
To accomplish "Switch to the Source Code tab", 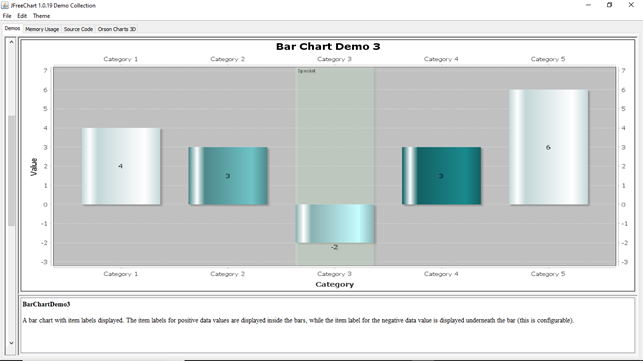I will point(78,29).
